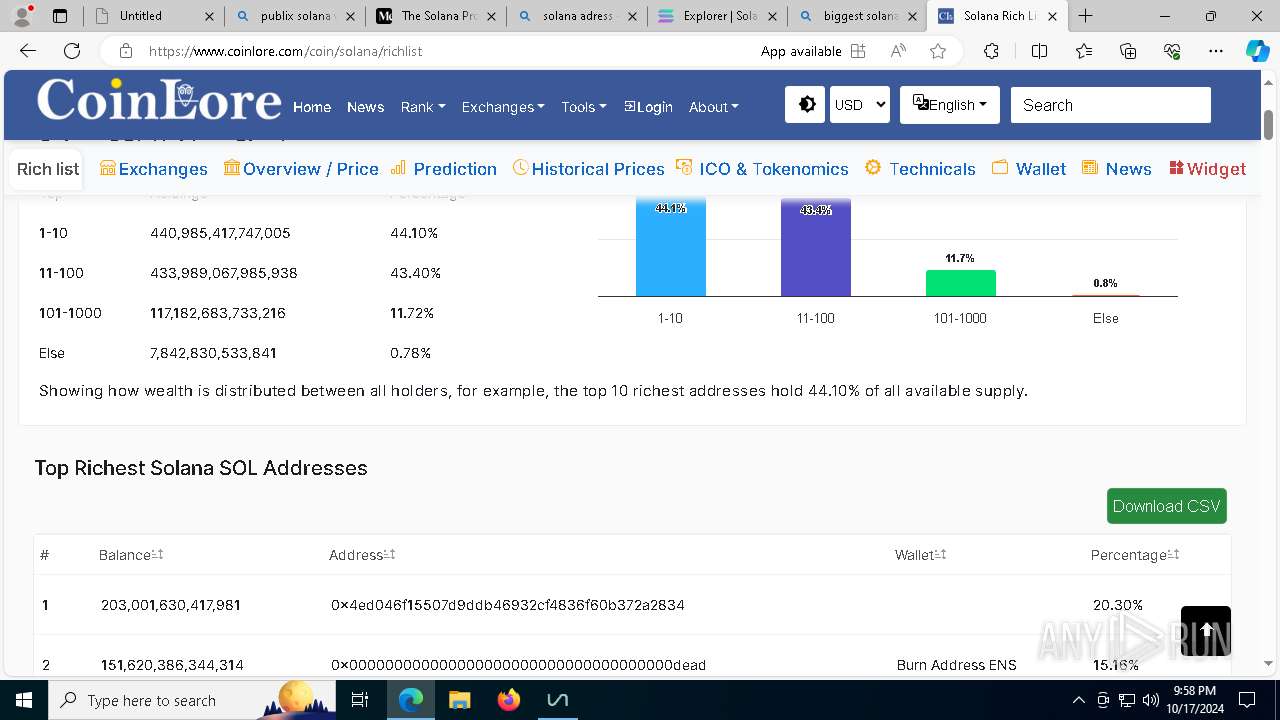
Task: Click the browser profile avatar
Action: (x=22, y=16)
